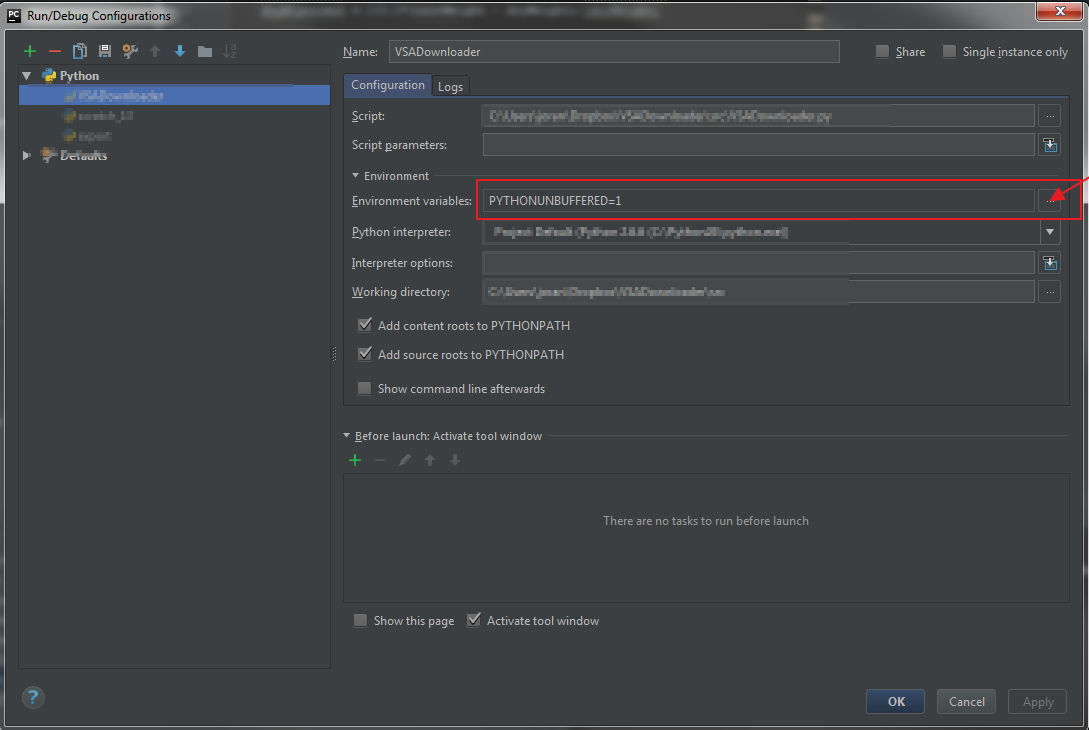Image resolution: width=1089 pixels, height=730 pixels.
Task: Move the selected configuration down
Action: [179, 50]
